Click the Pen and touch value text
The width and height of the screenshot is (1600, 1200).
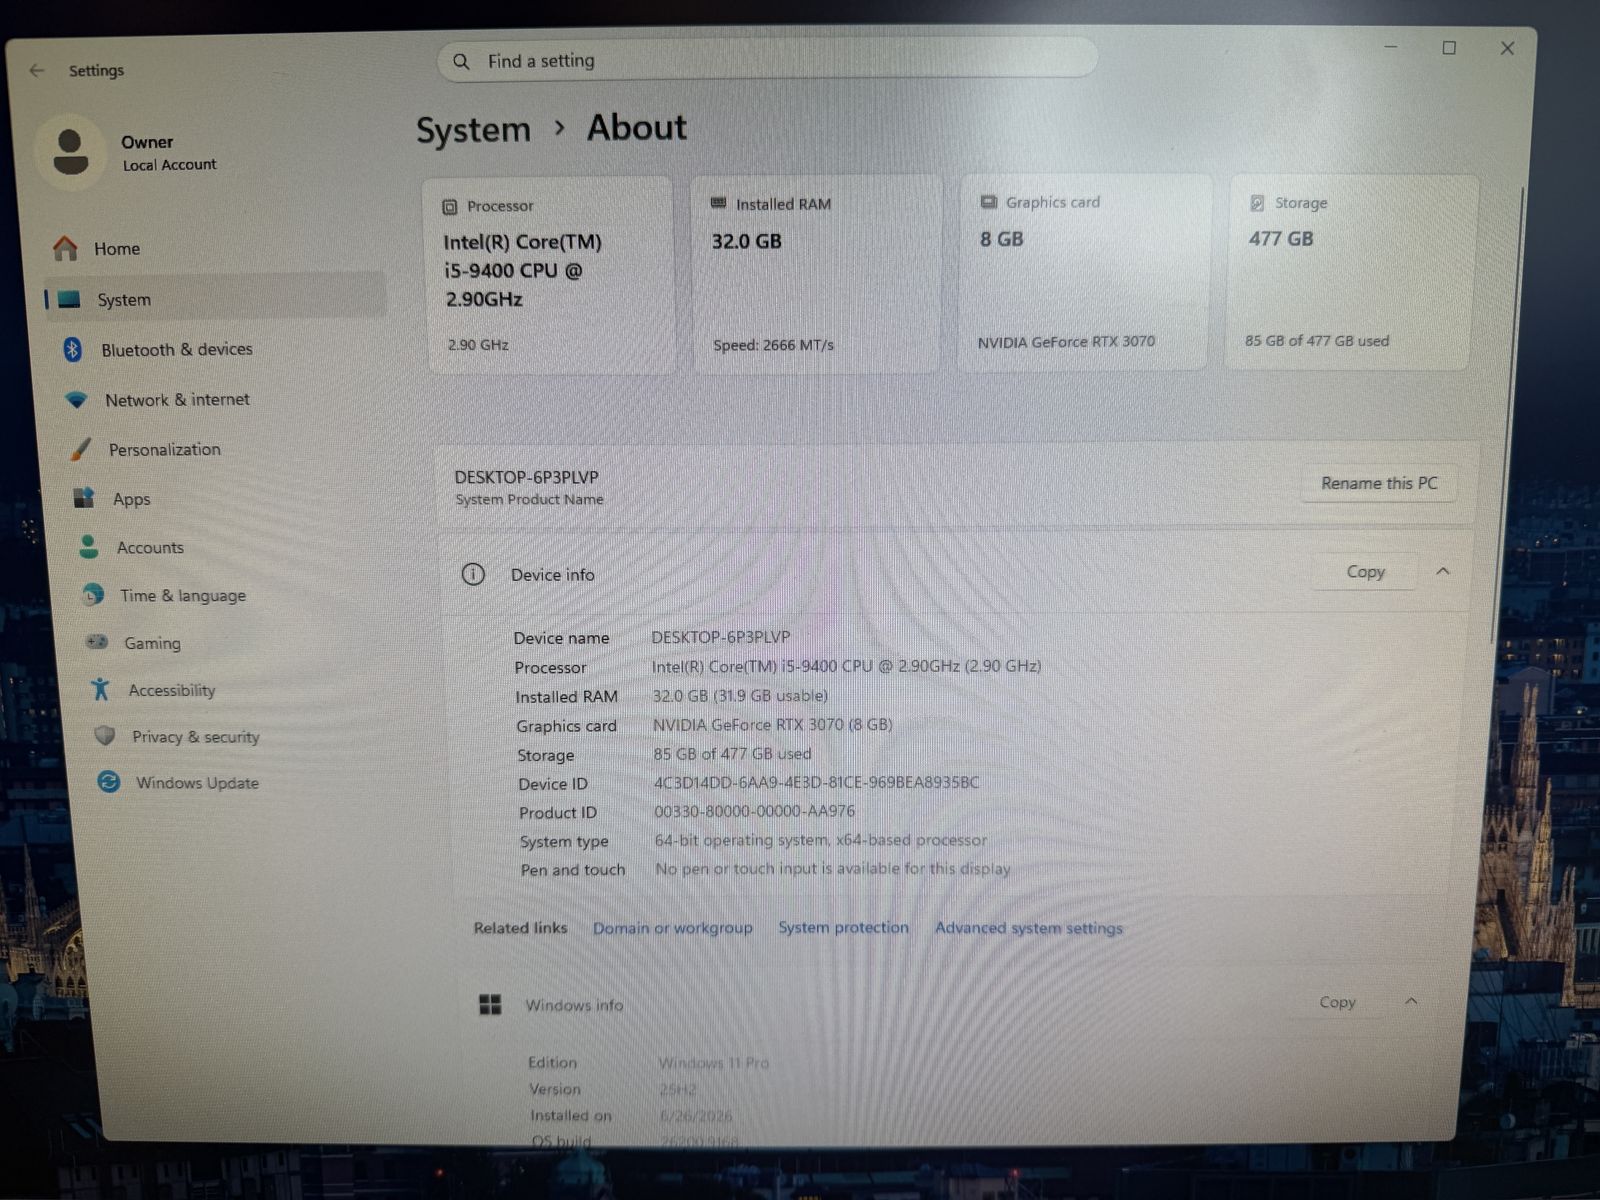point(832,868)
